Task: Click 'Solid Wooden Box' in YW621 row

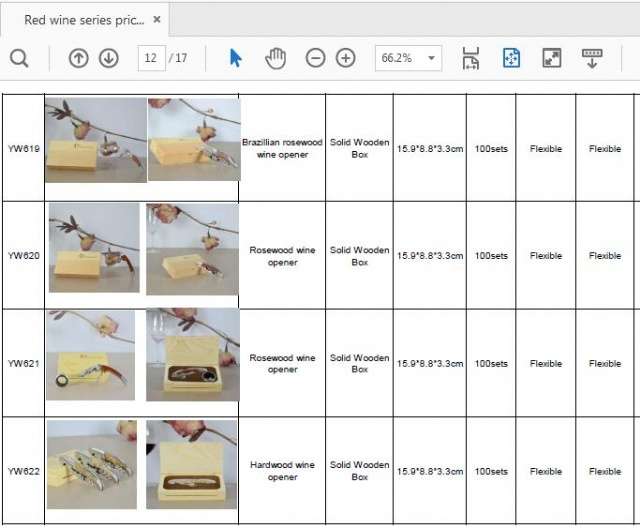Action: (x=359, y=364)
